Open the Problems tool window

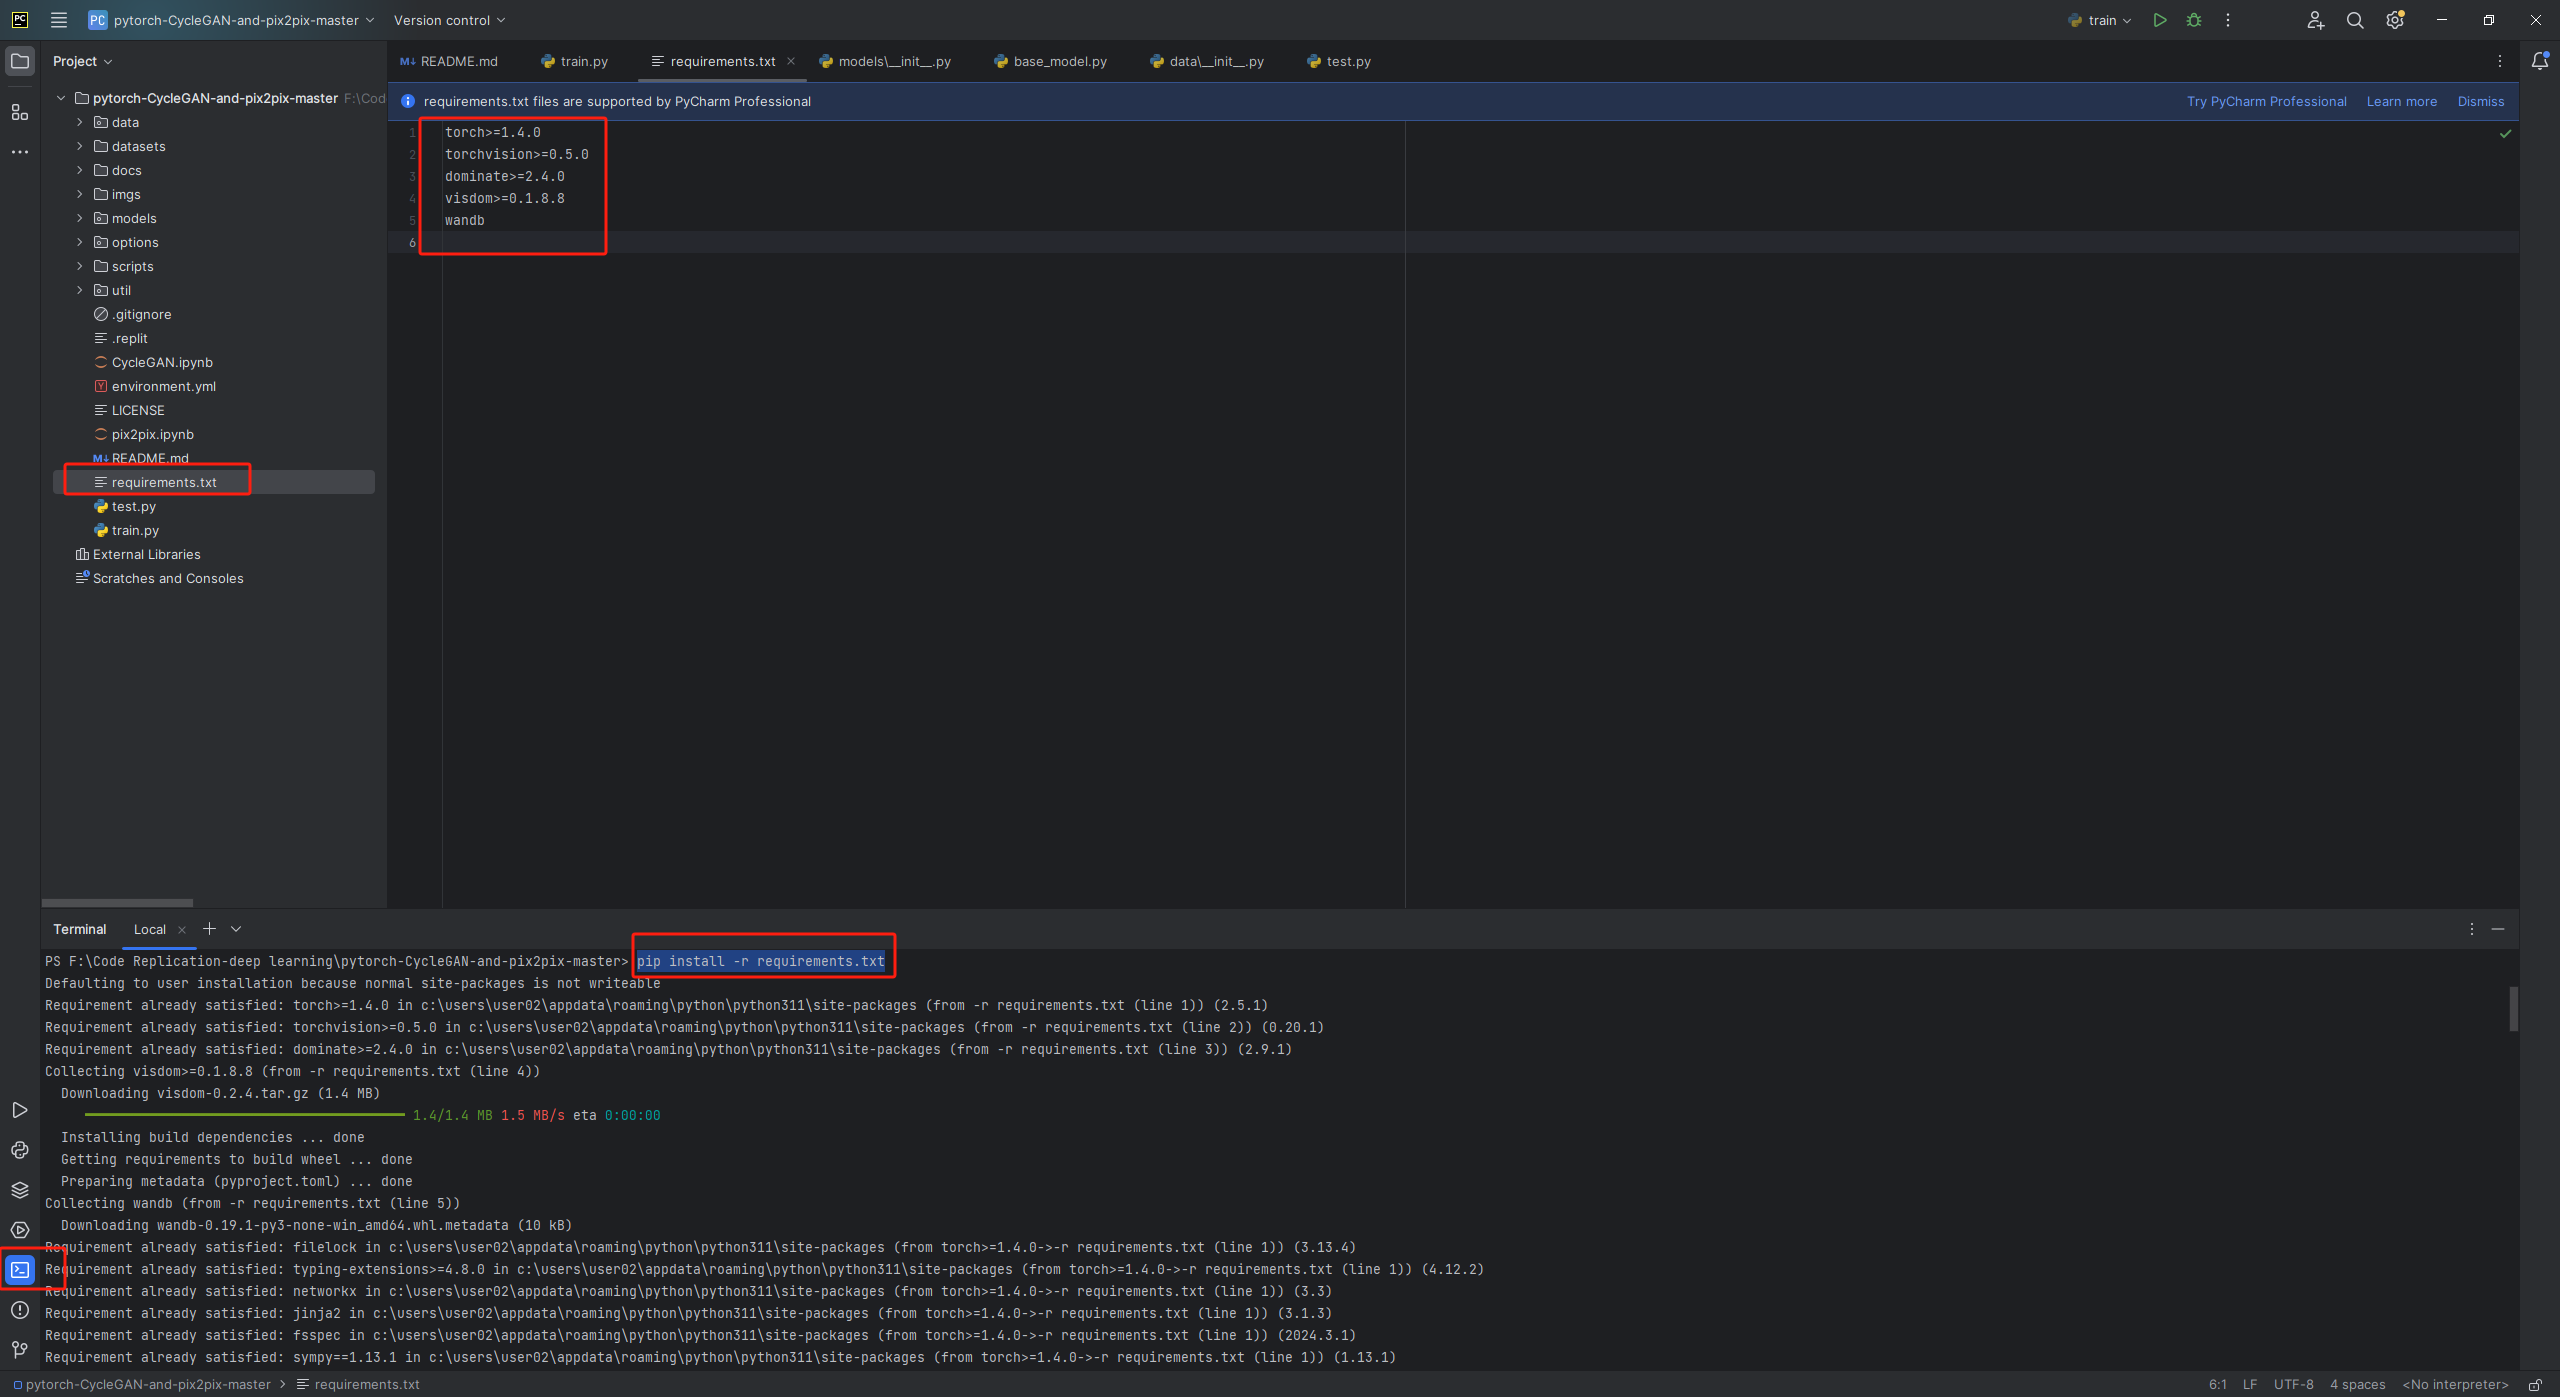click(x=20, y=1310)
